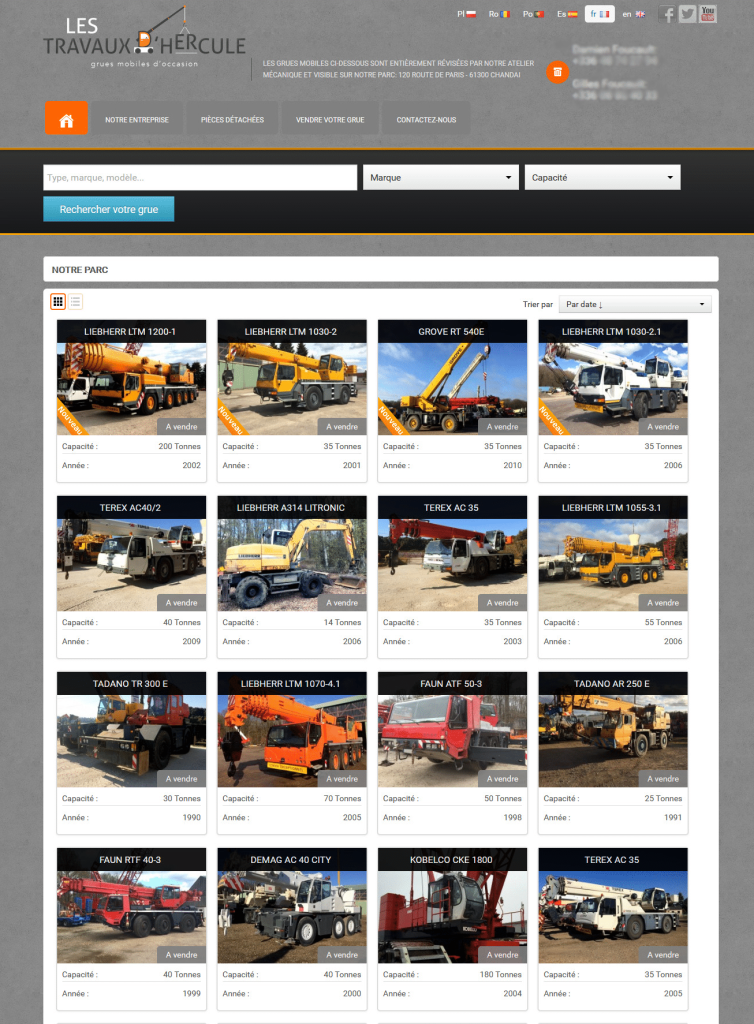Switch site language to Polish flag
Viewport: 754px width, 1024px height.
[466, 14]
